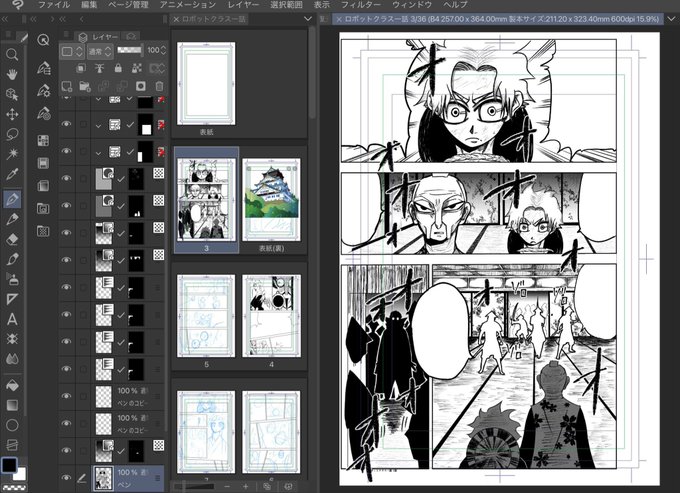Open the 編集 menu
680x493 pixels.
pos(89,5)
